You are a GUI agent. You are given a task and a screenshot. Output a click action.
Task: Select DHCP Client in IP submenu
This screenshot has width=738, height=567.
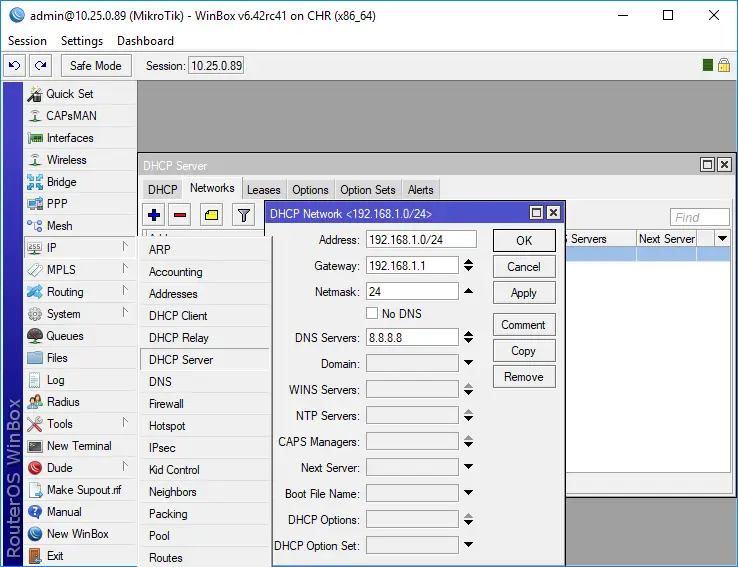tap(205, 316)
